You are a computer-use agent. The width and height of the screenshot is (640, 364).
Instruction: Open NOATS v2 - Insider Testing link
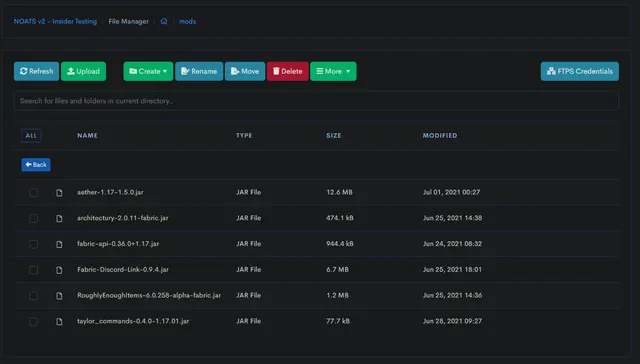(56, 21)
